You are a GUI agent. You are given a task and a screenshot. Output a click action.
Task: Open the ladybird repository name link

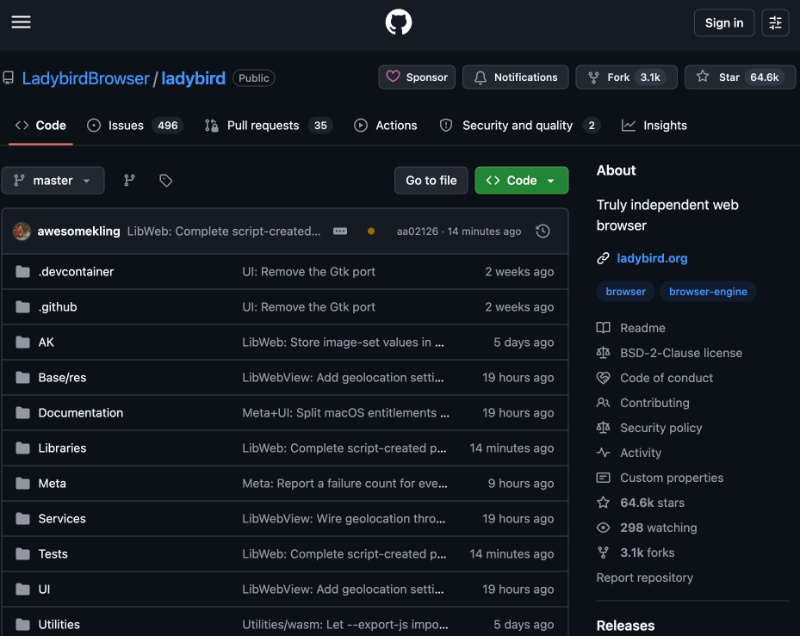coord(193,78)
